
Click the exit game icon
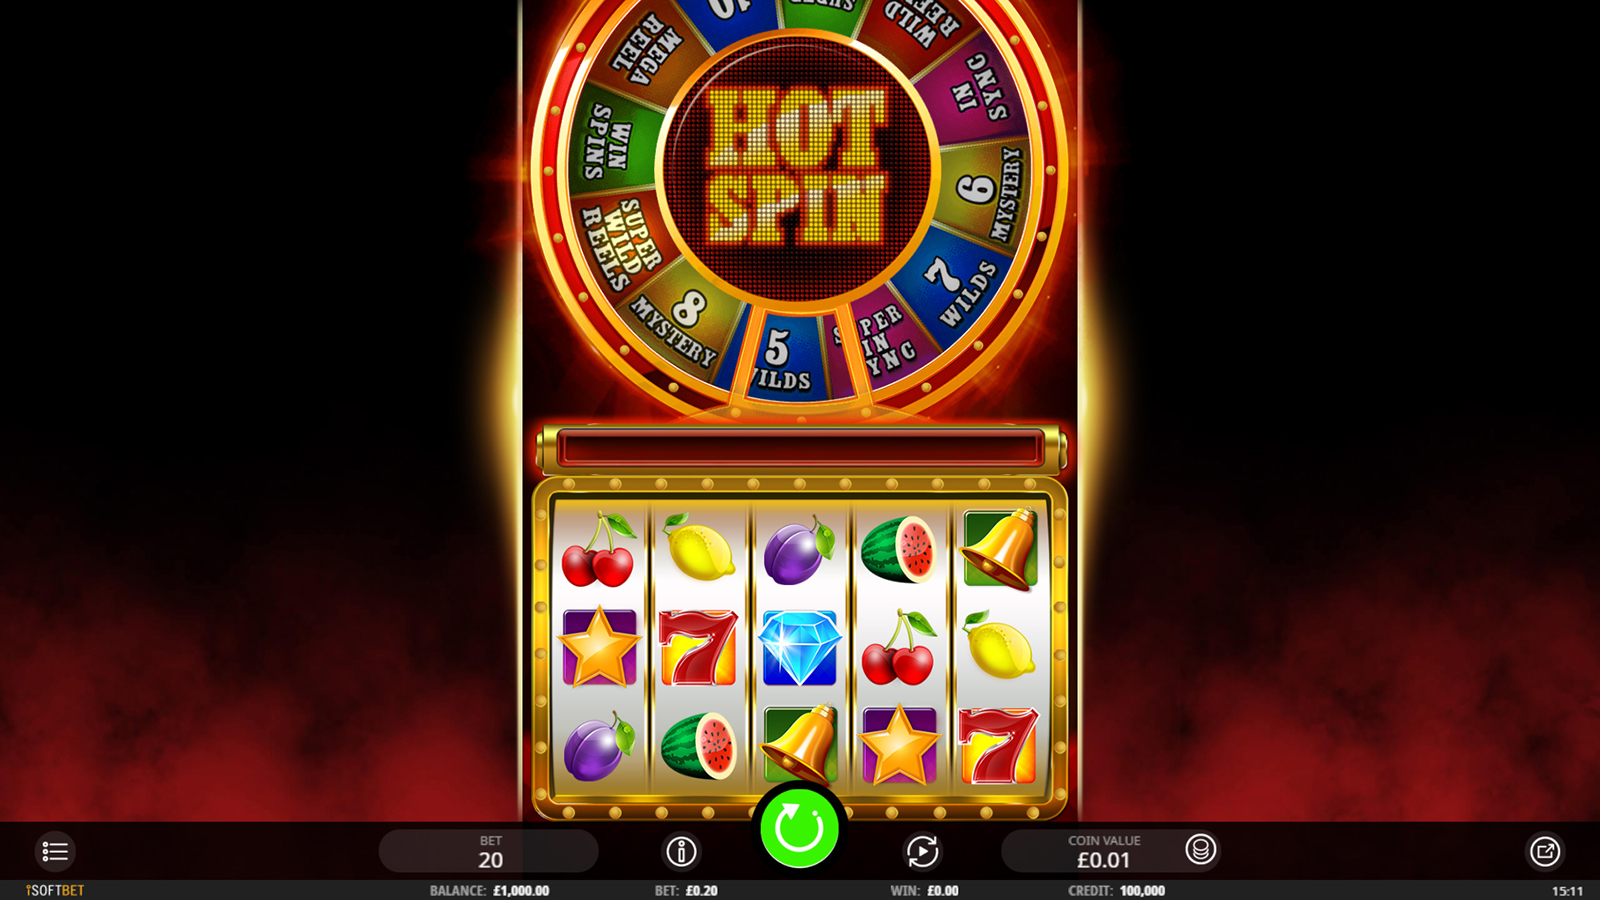[1545, 851]
